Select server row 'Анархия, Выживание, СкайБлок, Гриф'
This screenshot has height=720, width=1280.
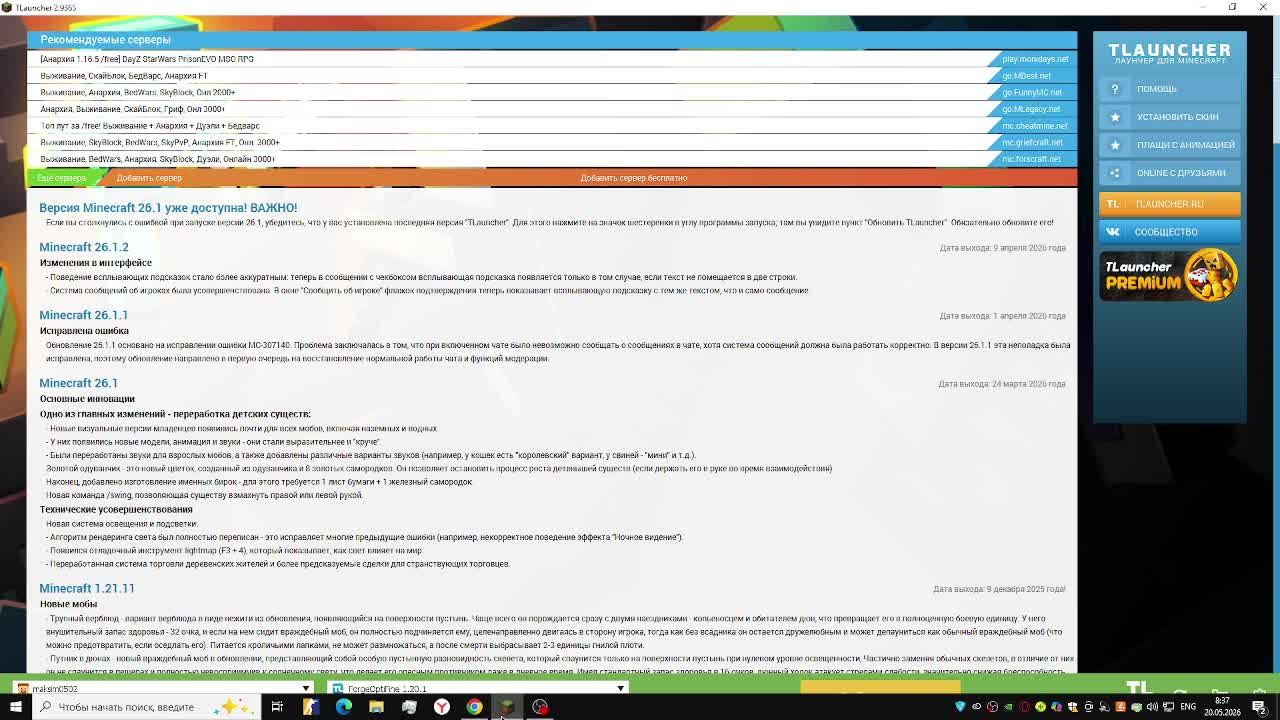point(552,109)
